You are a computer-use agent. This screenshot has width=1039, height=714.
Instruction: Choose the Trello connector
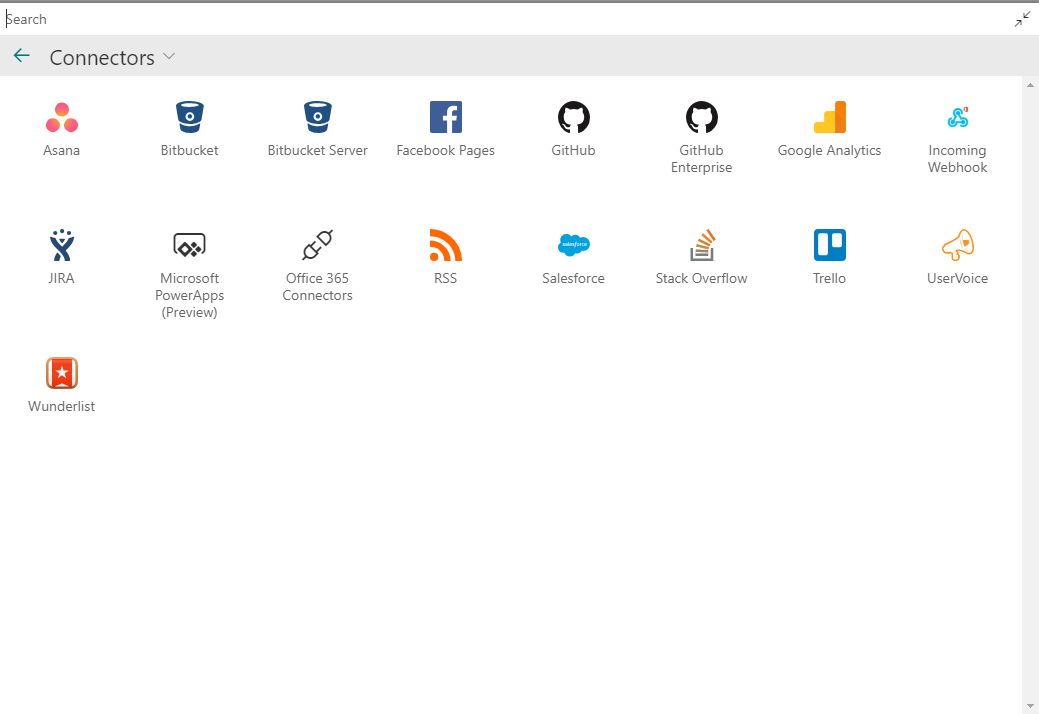[830, 246]
